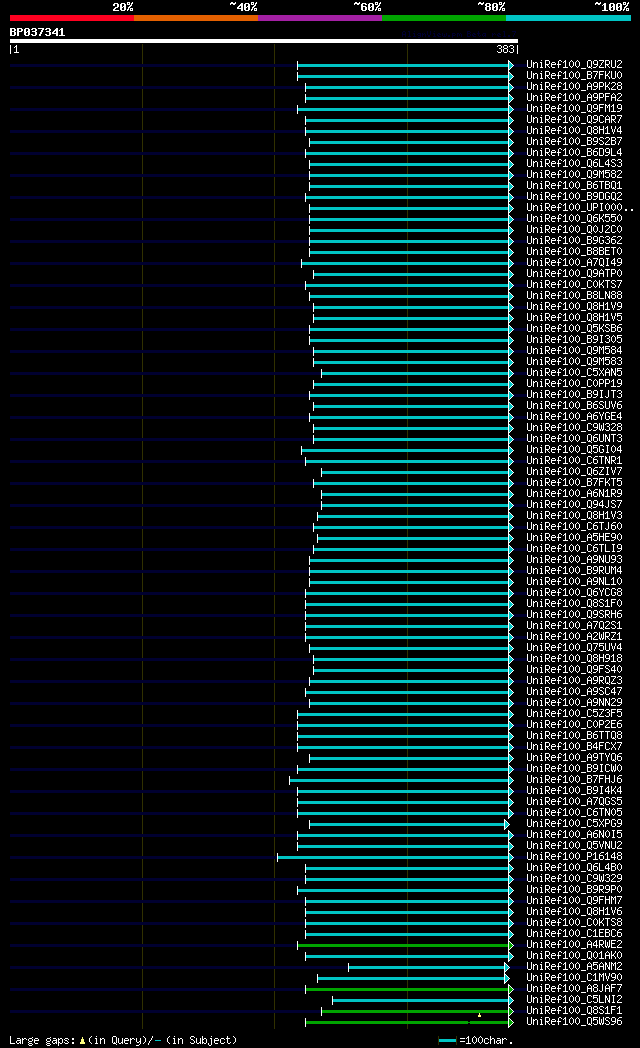The height and width of the screenshot is (1048, 640).
Task: Click the purple ~60% identity color bar
Action: [x=319, y=18]
